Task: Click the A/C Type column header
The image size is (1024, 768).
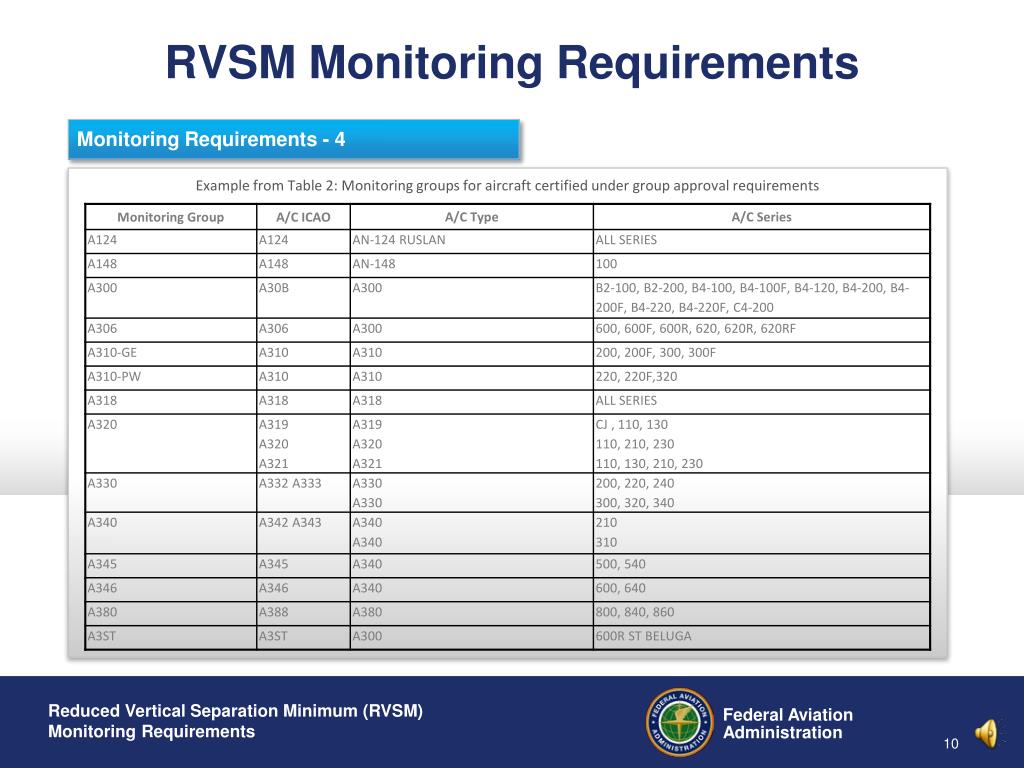Action: click(x=472, y=217)
